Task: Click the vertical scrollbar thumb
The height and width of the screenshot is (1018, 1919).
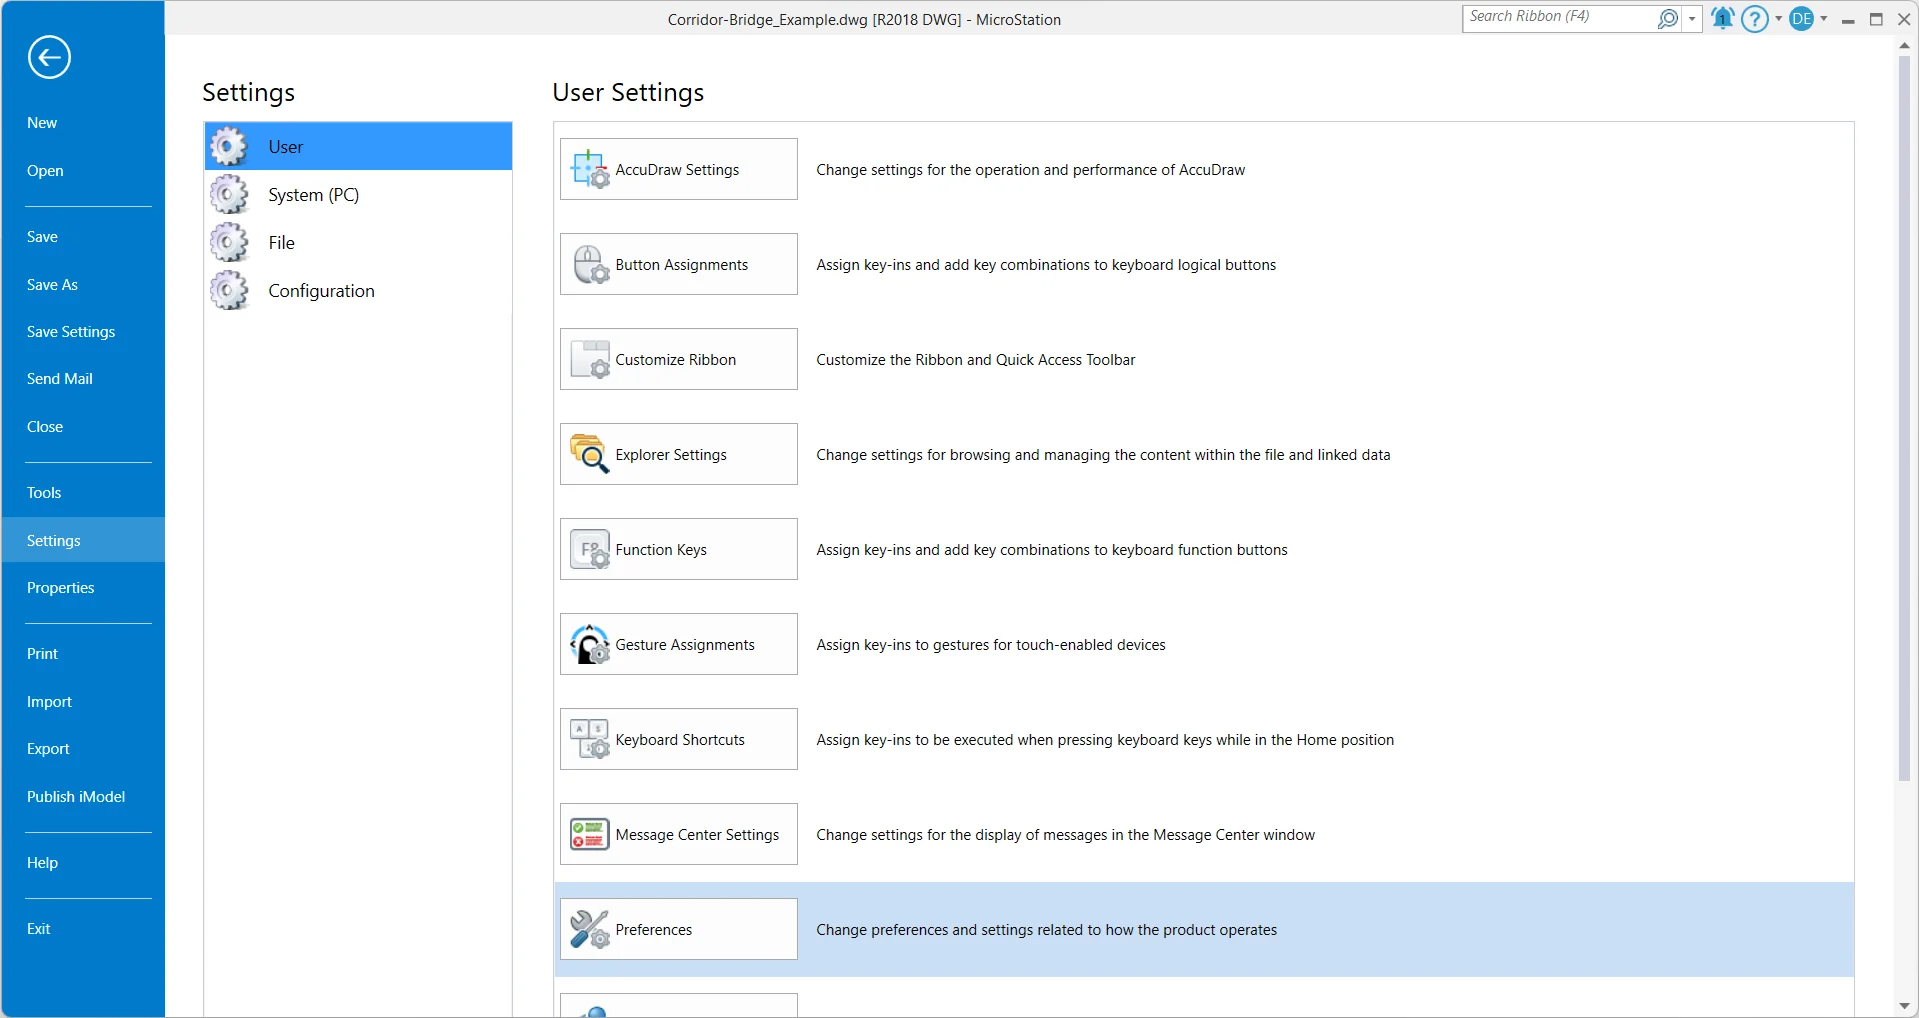Action: 1904,418
